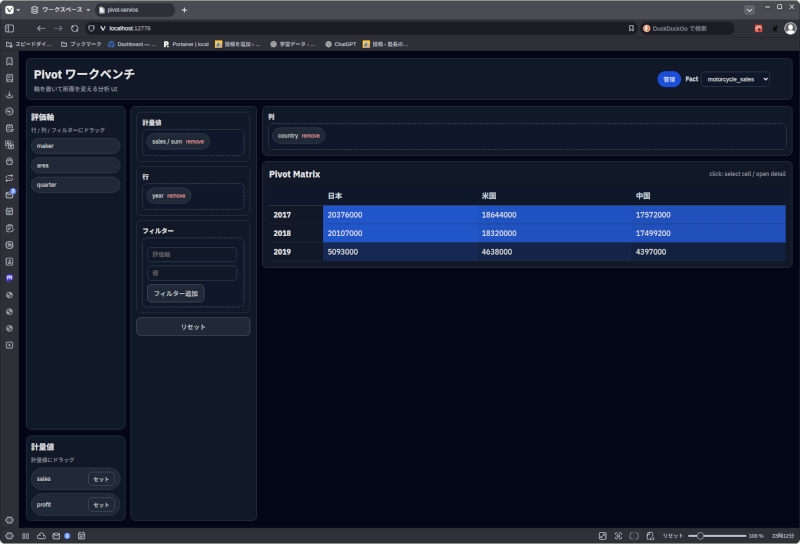Select the pivot-service browser tab
The image size is (800, 544).
click(x=134, y=9)
